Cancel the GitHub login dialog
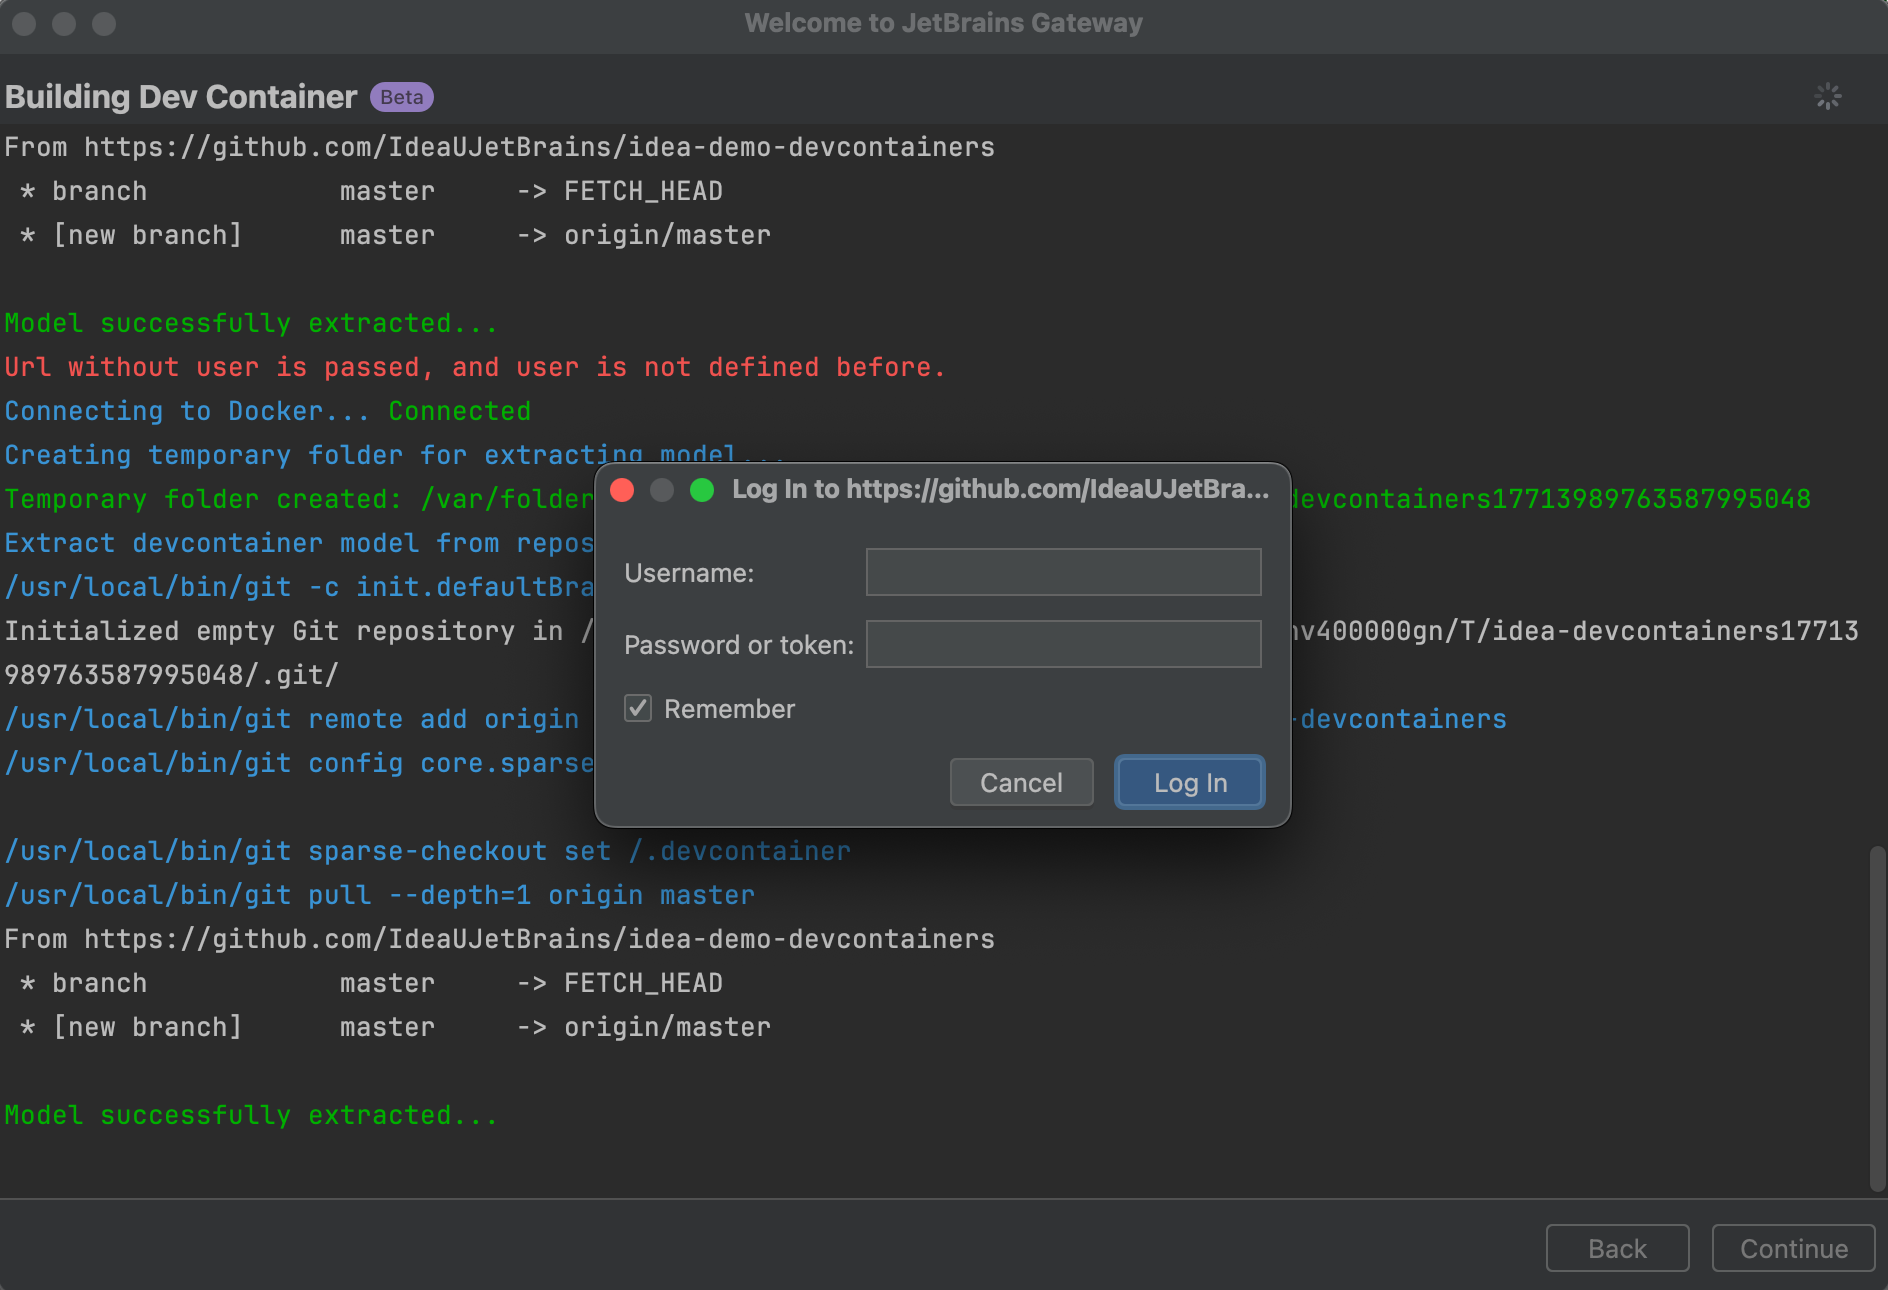The image size is (1888, 1290). pyautogui.click(x=1021, y=782)
